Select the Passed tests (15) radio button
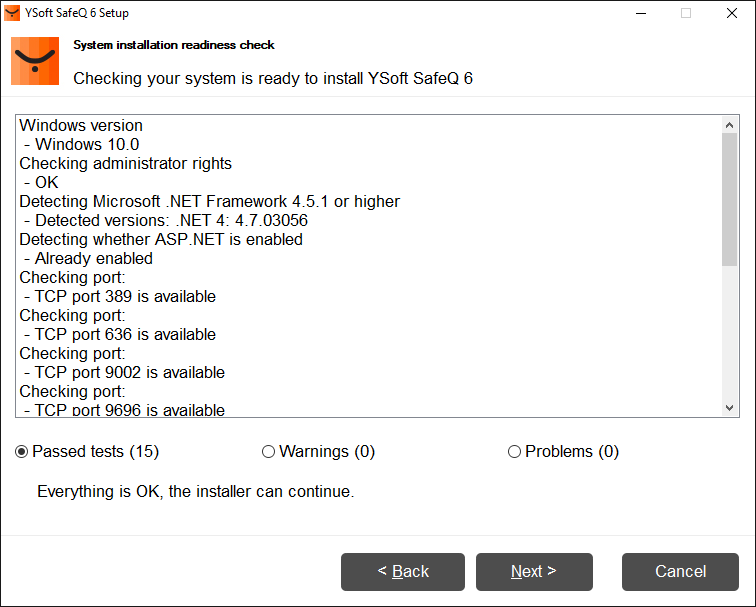 (22, 452)
